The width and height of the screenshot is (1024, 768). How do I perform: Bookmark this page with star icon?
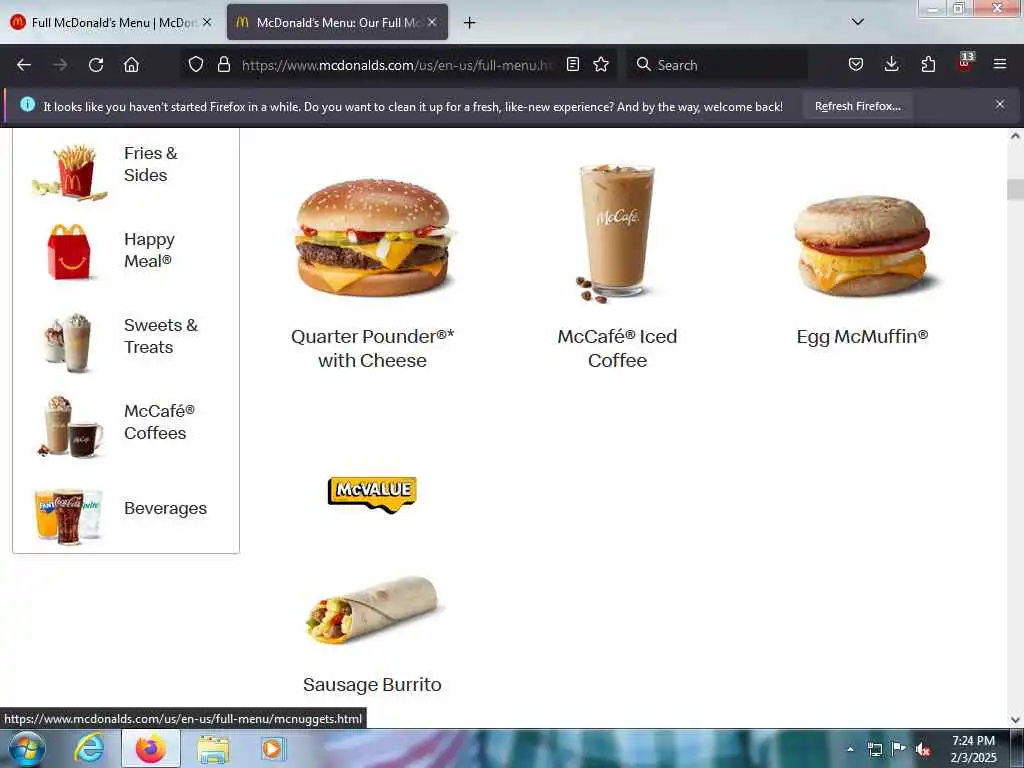pyautogui.click(x=601, y=65)
